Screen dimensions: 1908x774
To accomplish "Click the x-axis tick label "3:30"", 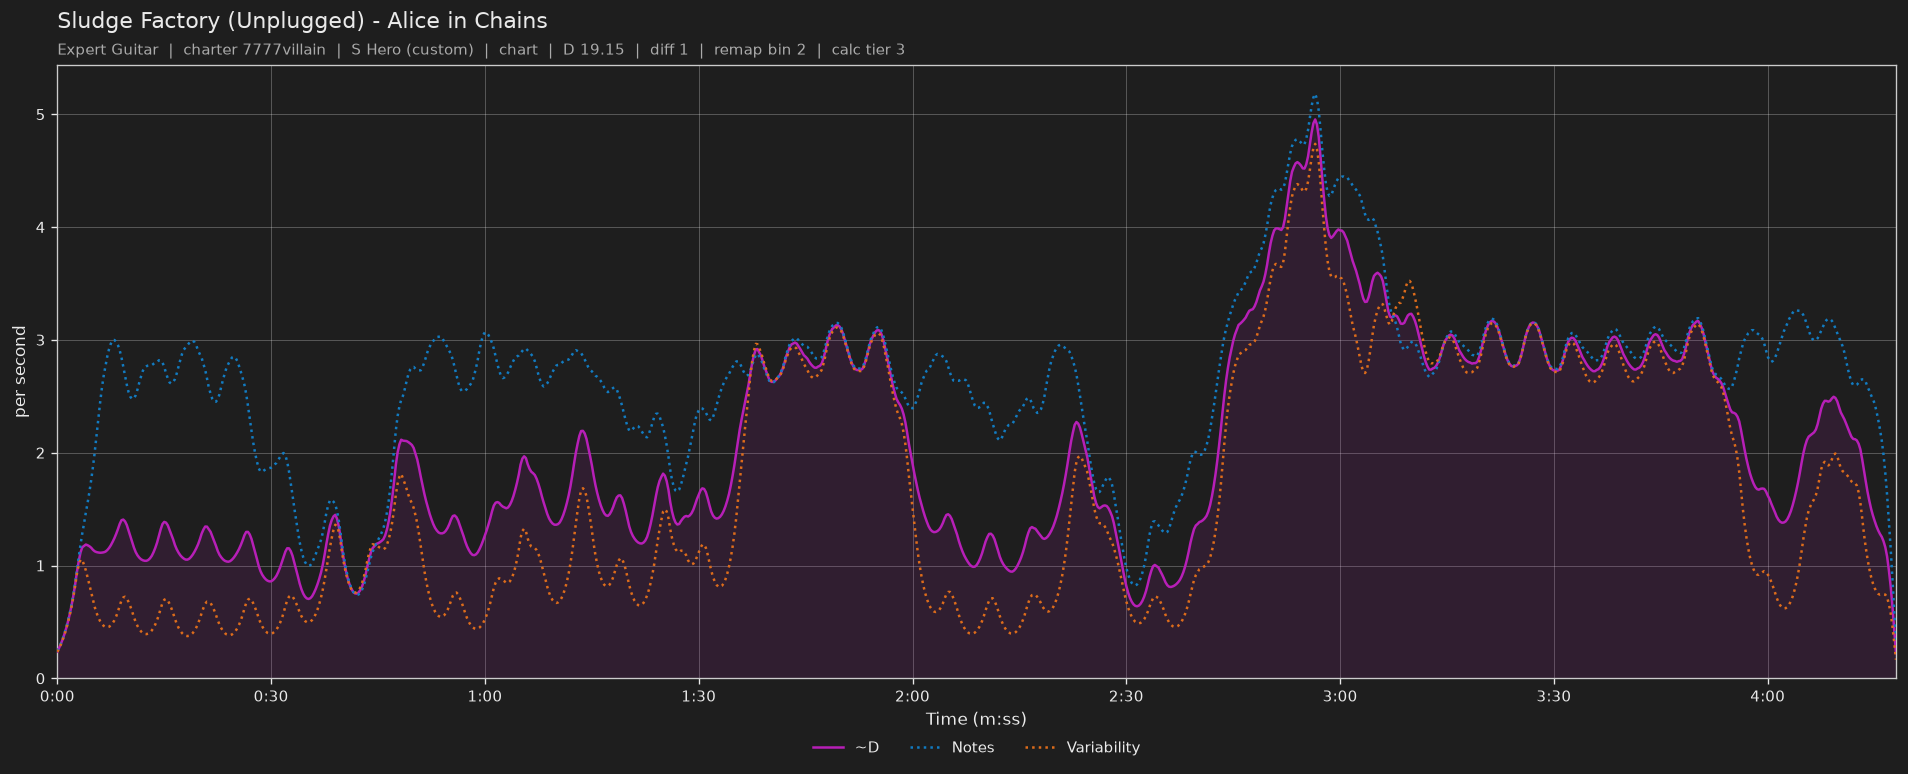I will point(1554,696).
